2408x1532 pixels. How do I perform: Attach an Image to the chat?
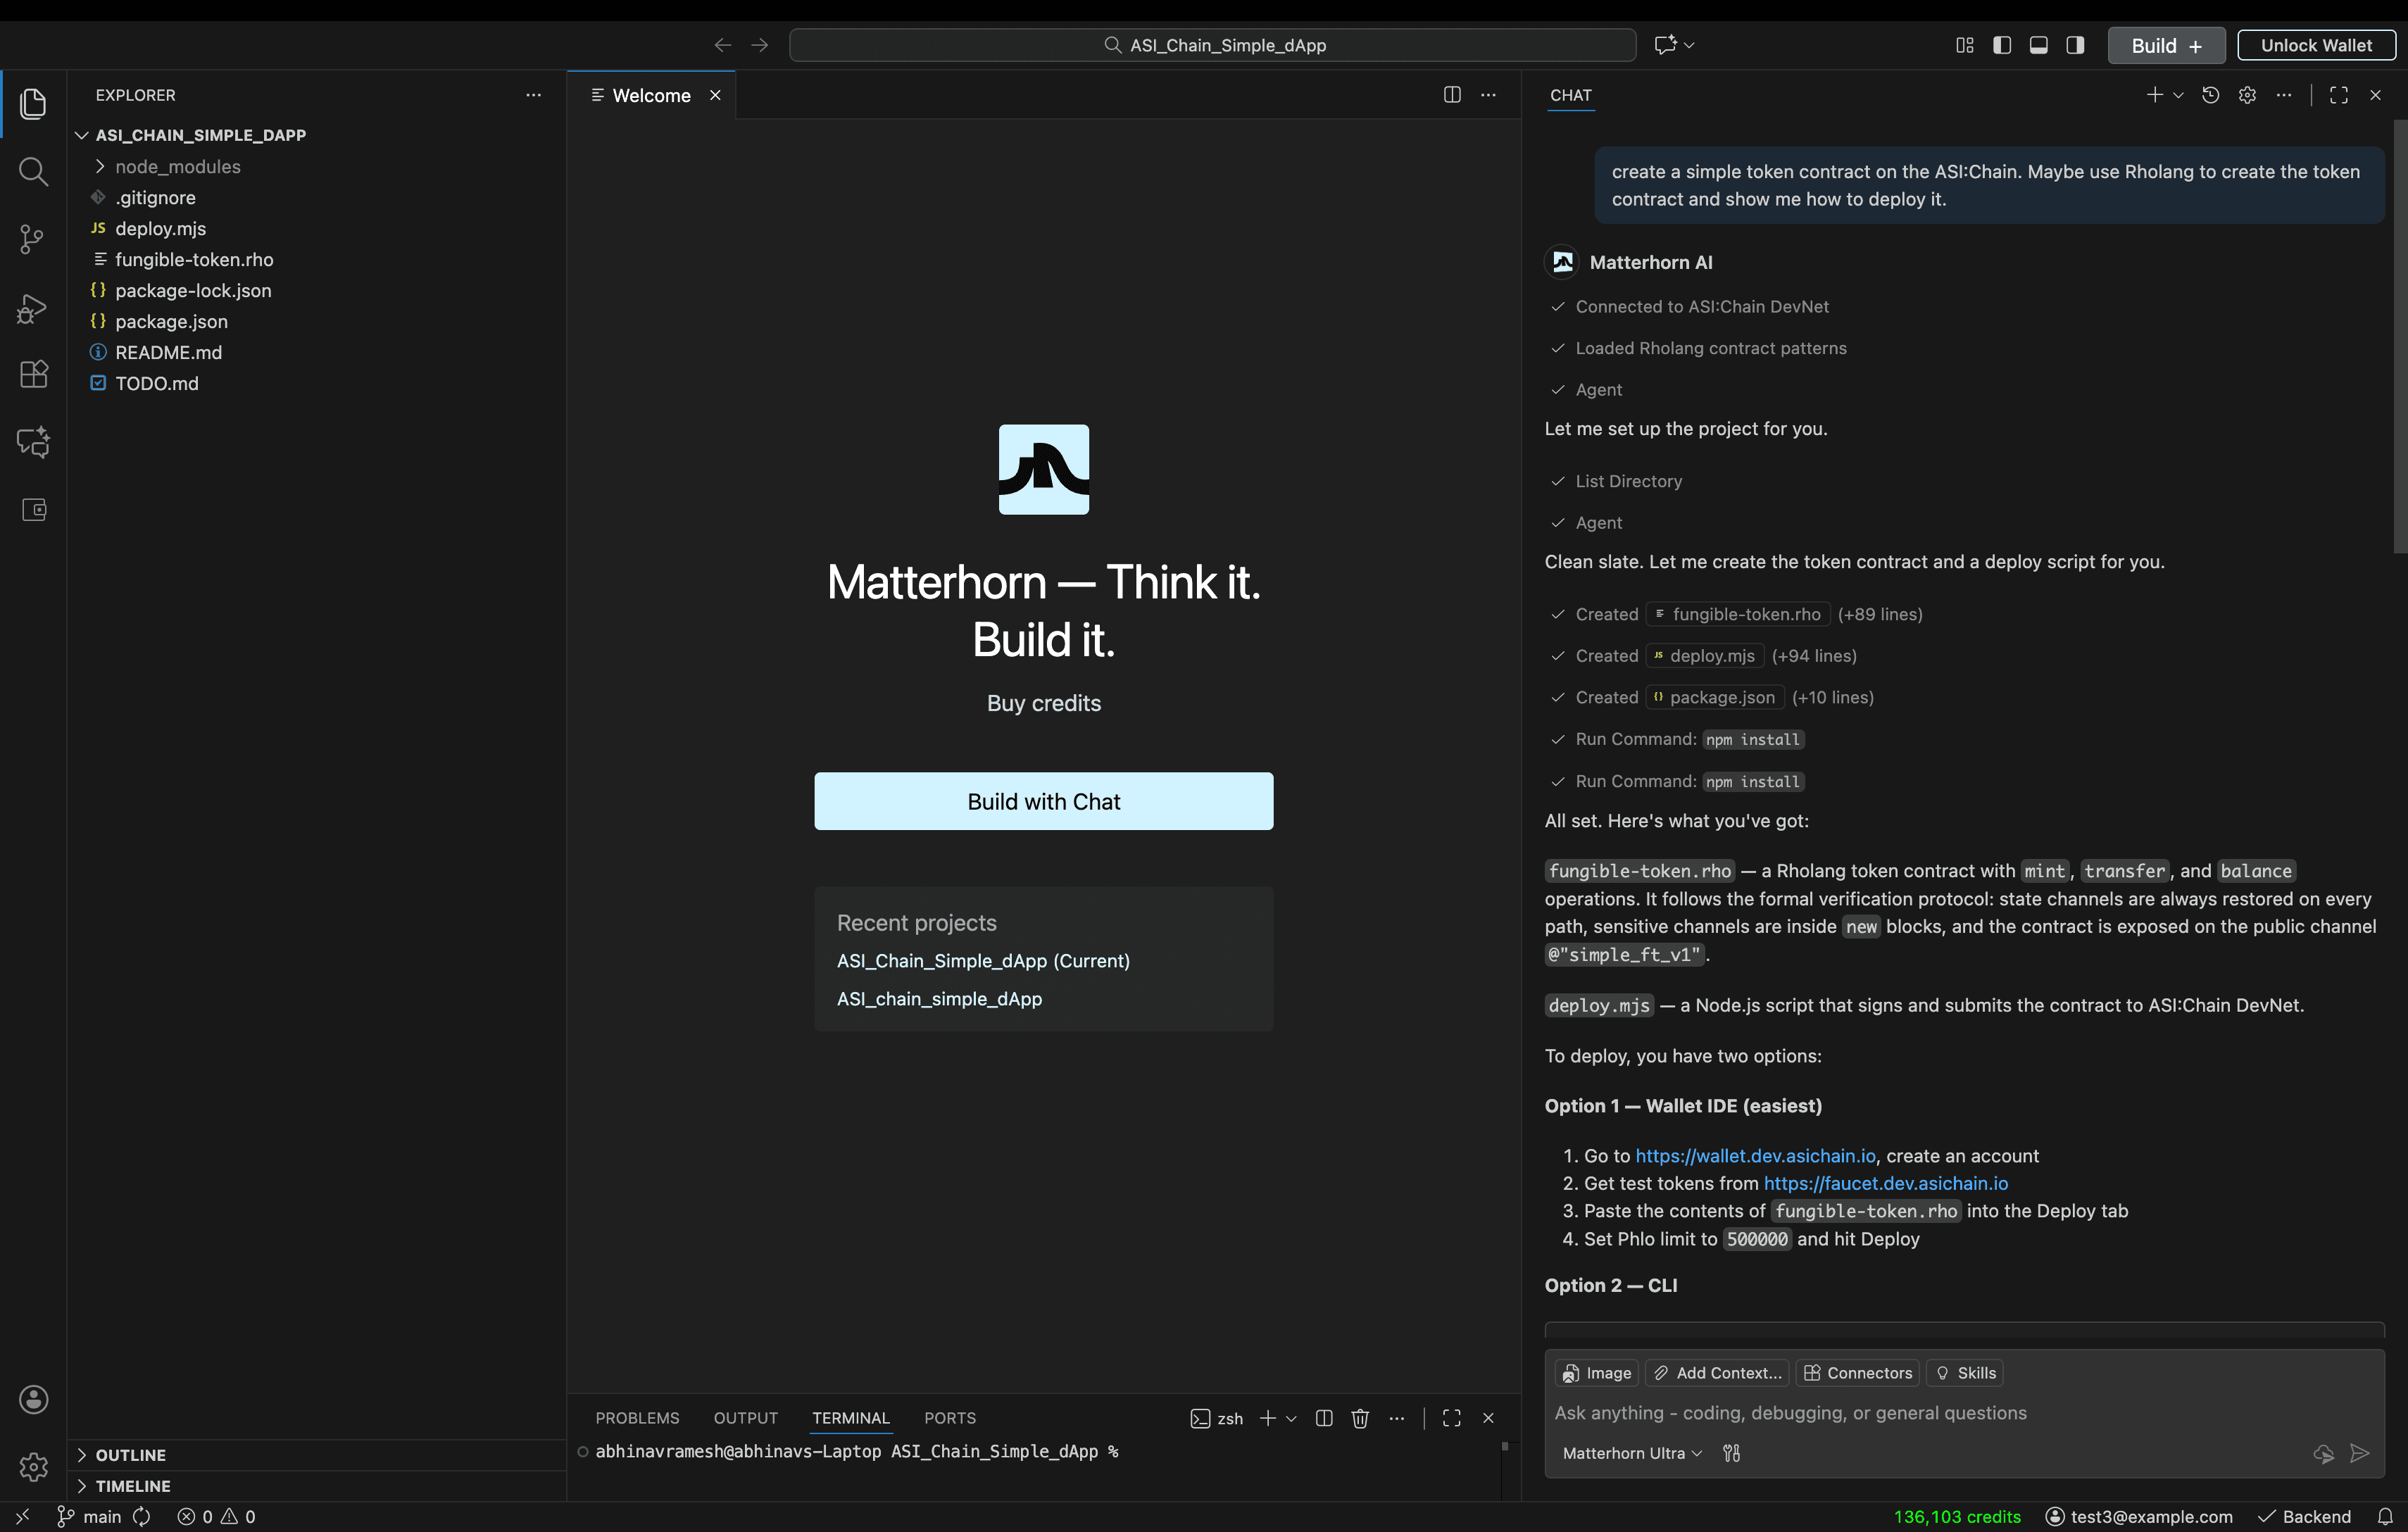[1597, 1373]
